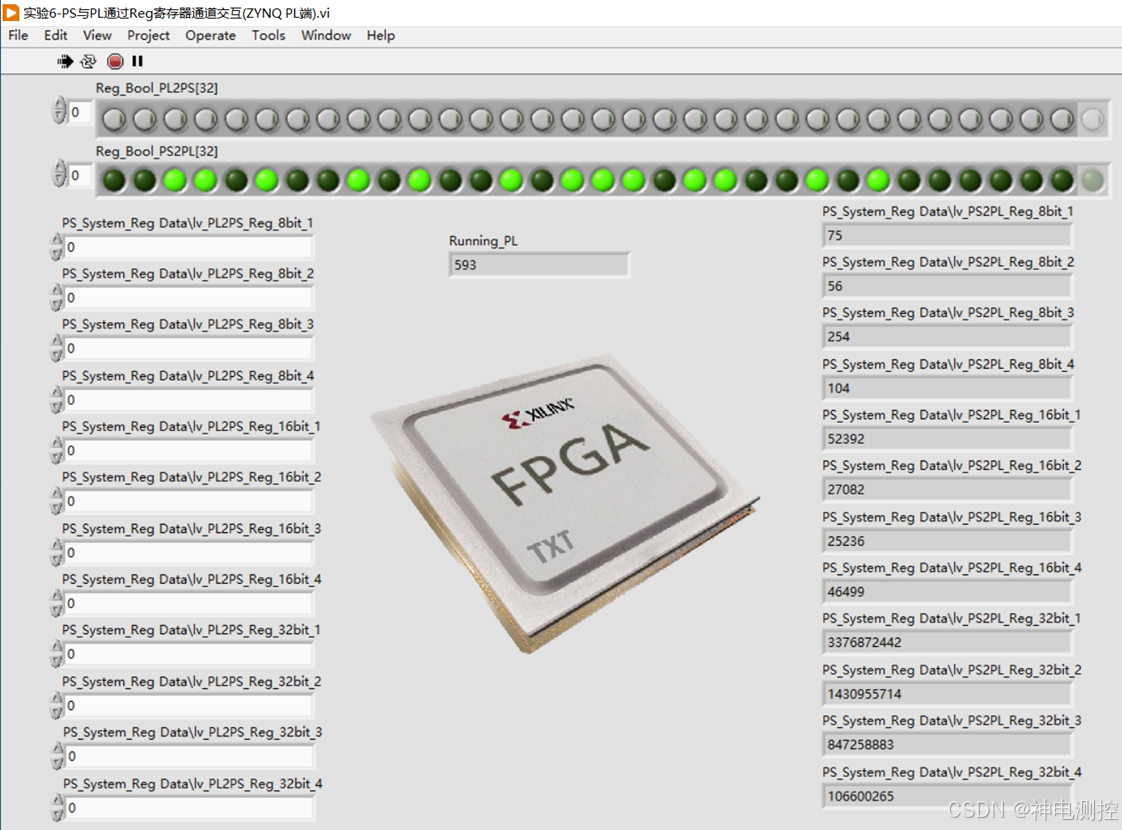This screenshot has width=1122, height=830.
Task: Open the Operate menu
Action: point(210,35)
